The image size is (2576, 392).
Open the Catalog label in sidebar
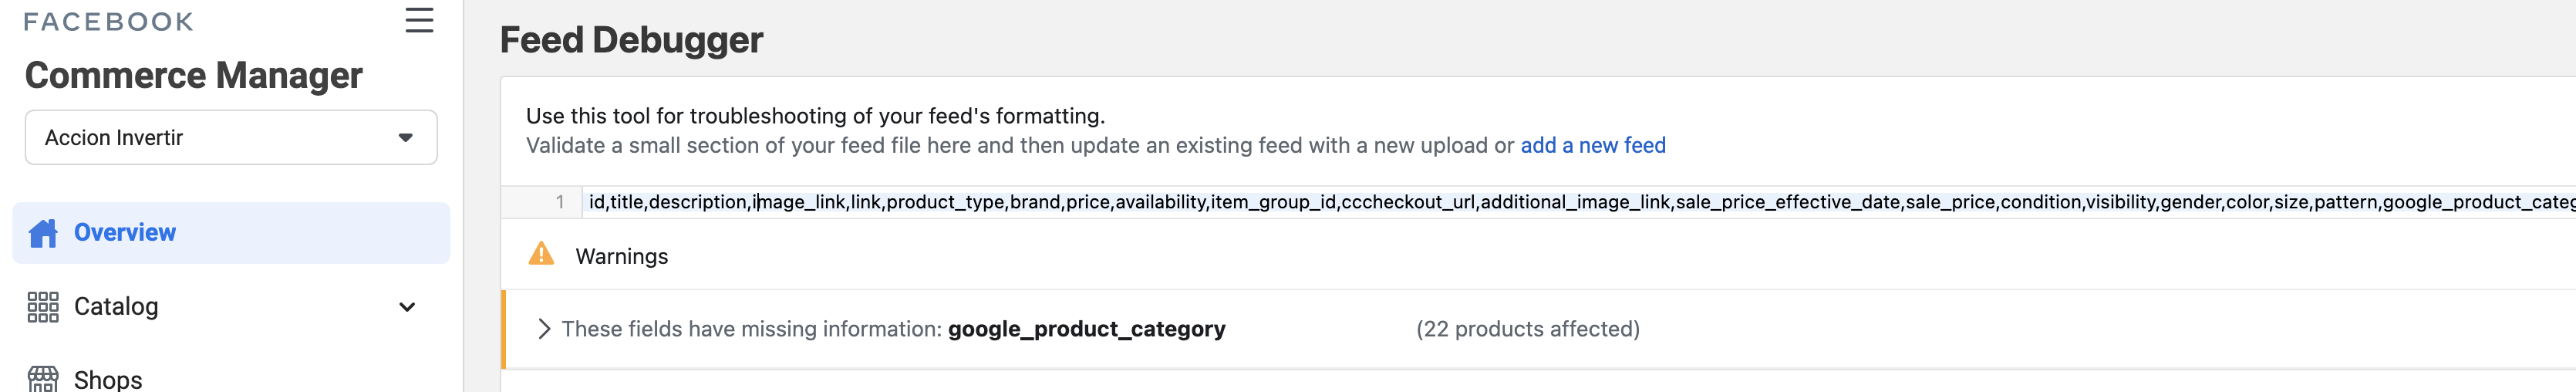click(x=116, y=307)
